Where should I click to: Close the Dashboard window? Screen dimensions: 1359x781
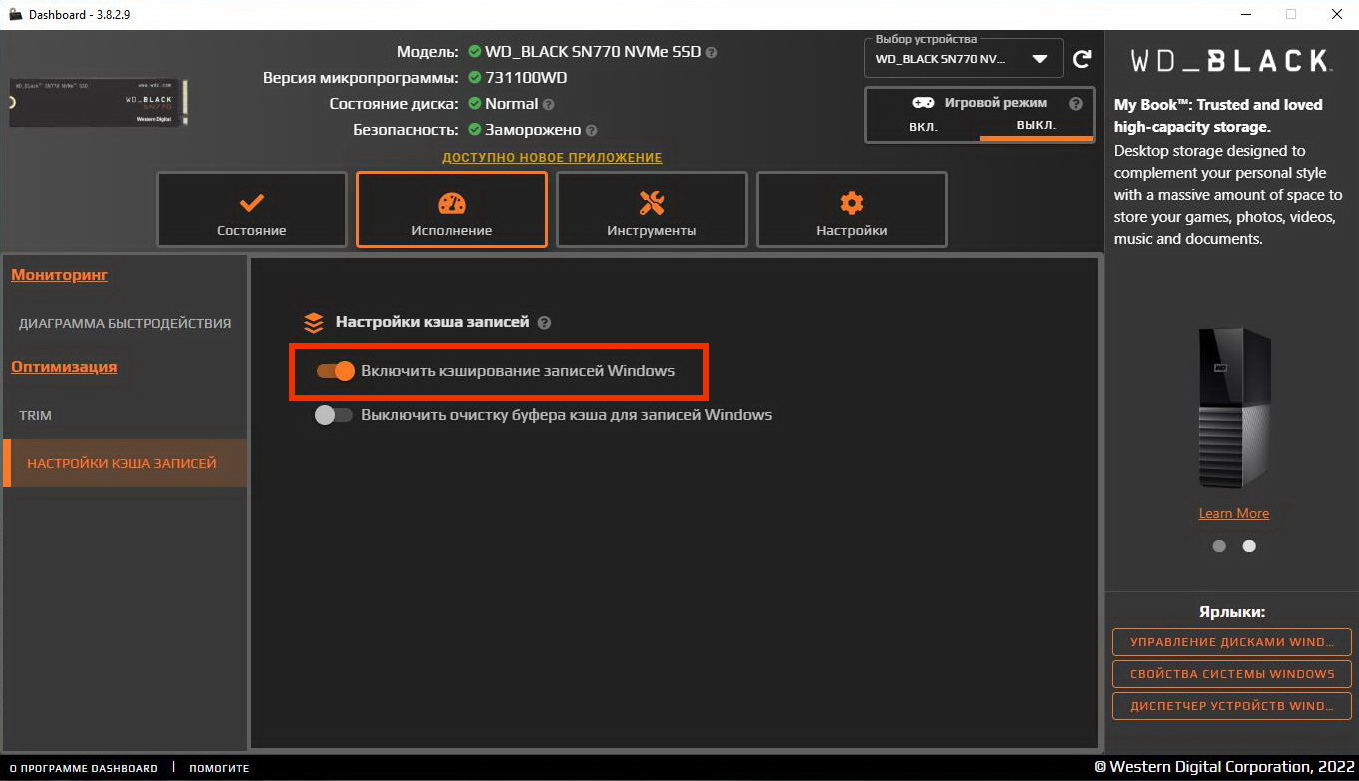click(1336, 14)
